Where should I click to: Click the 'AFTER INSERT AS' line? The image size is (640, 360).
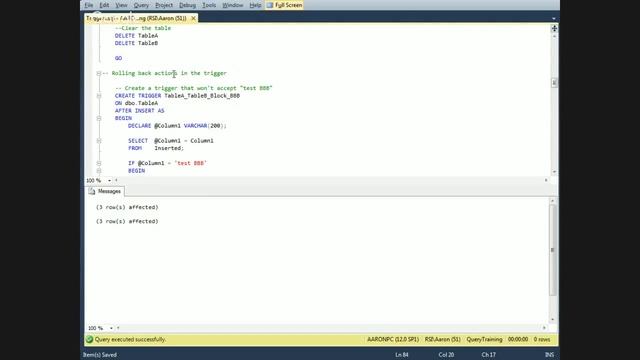point(140,111)
